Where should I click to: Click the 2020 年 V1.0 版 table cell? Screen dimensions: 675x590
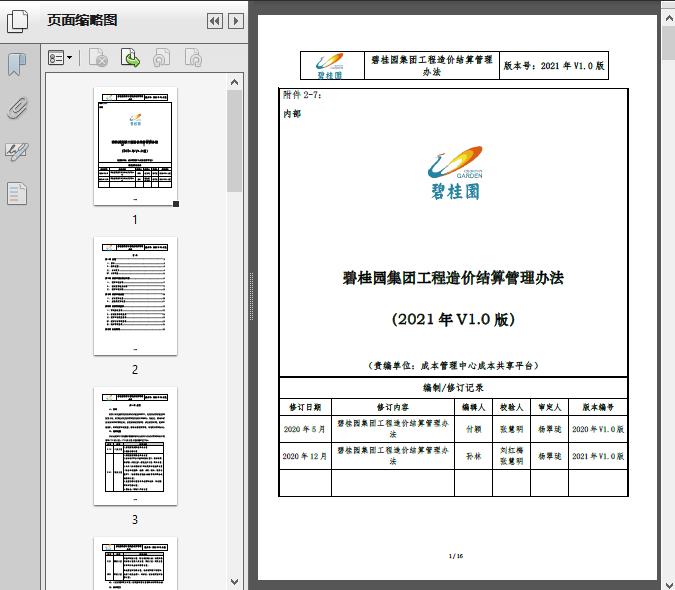pyautogui.click(x=598, y=429)
